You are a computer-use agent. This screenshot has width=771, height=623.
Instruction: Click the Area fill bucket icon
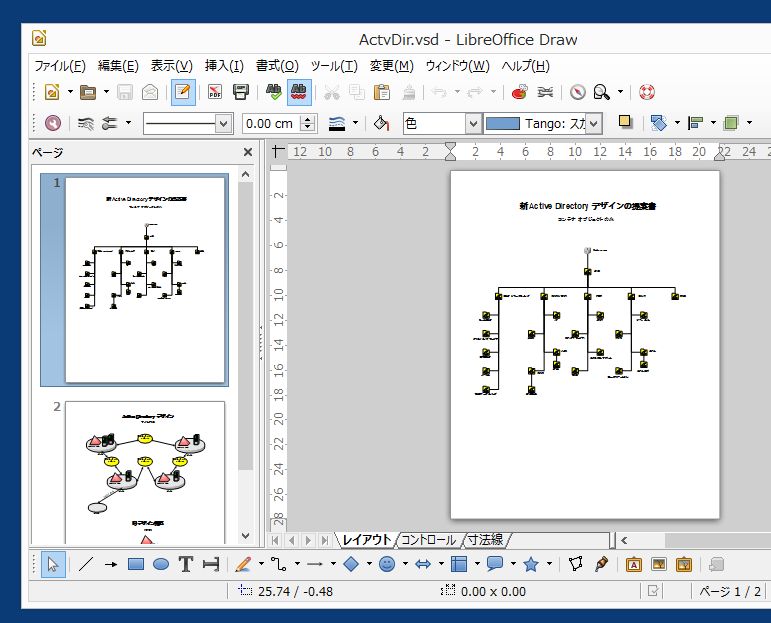[x=382, y=123]
